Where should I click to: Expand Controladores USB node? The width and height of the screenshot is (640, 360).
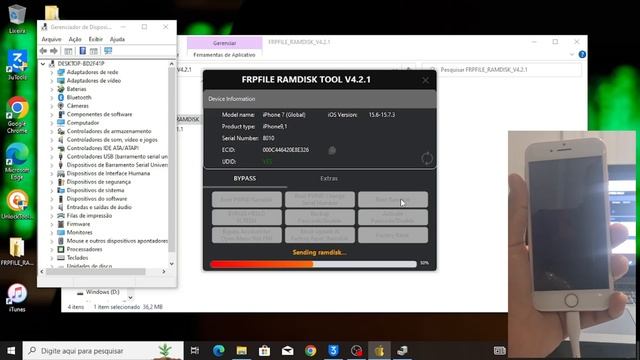point(52,157)
